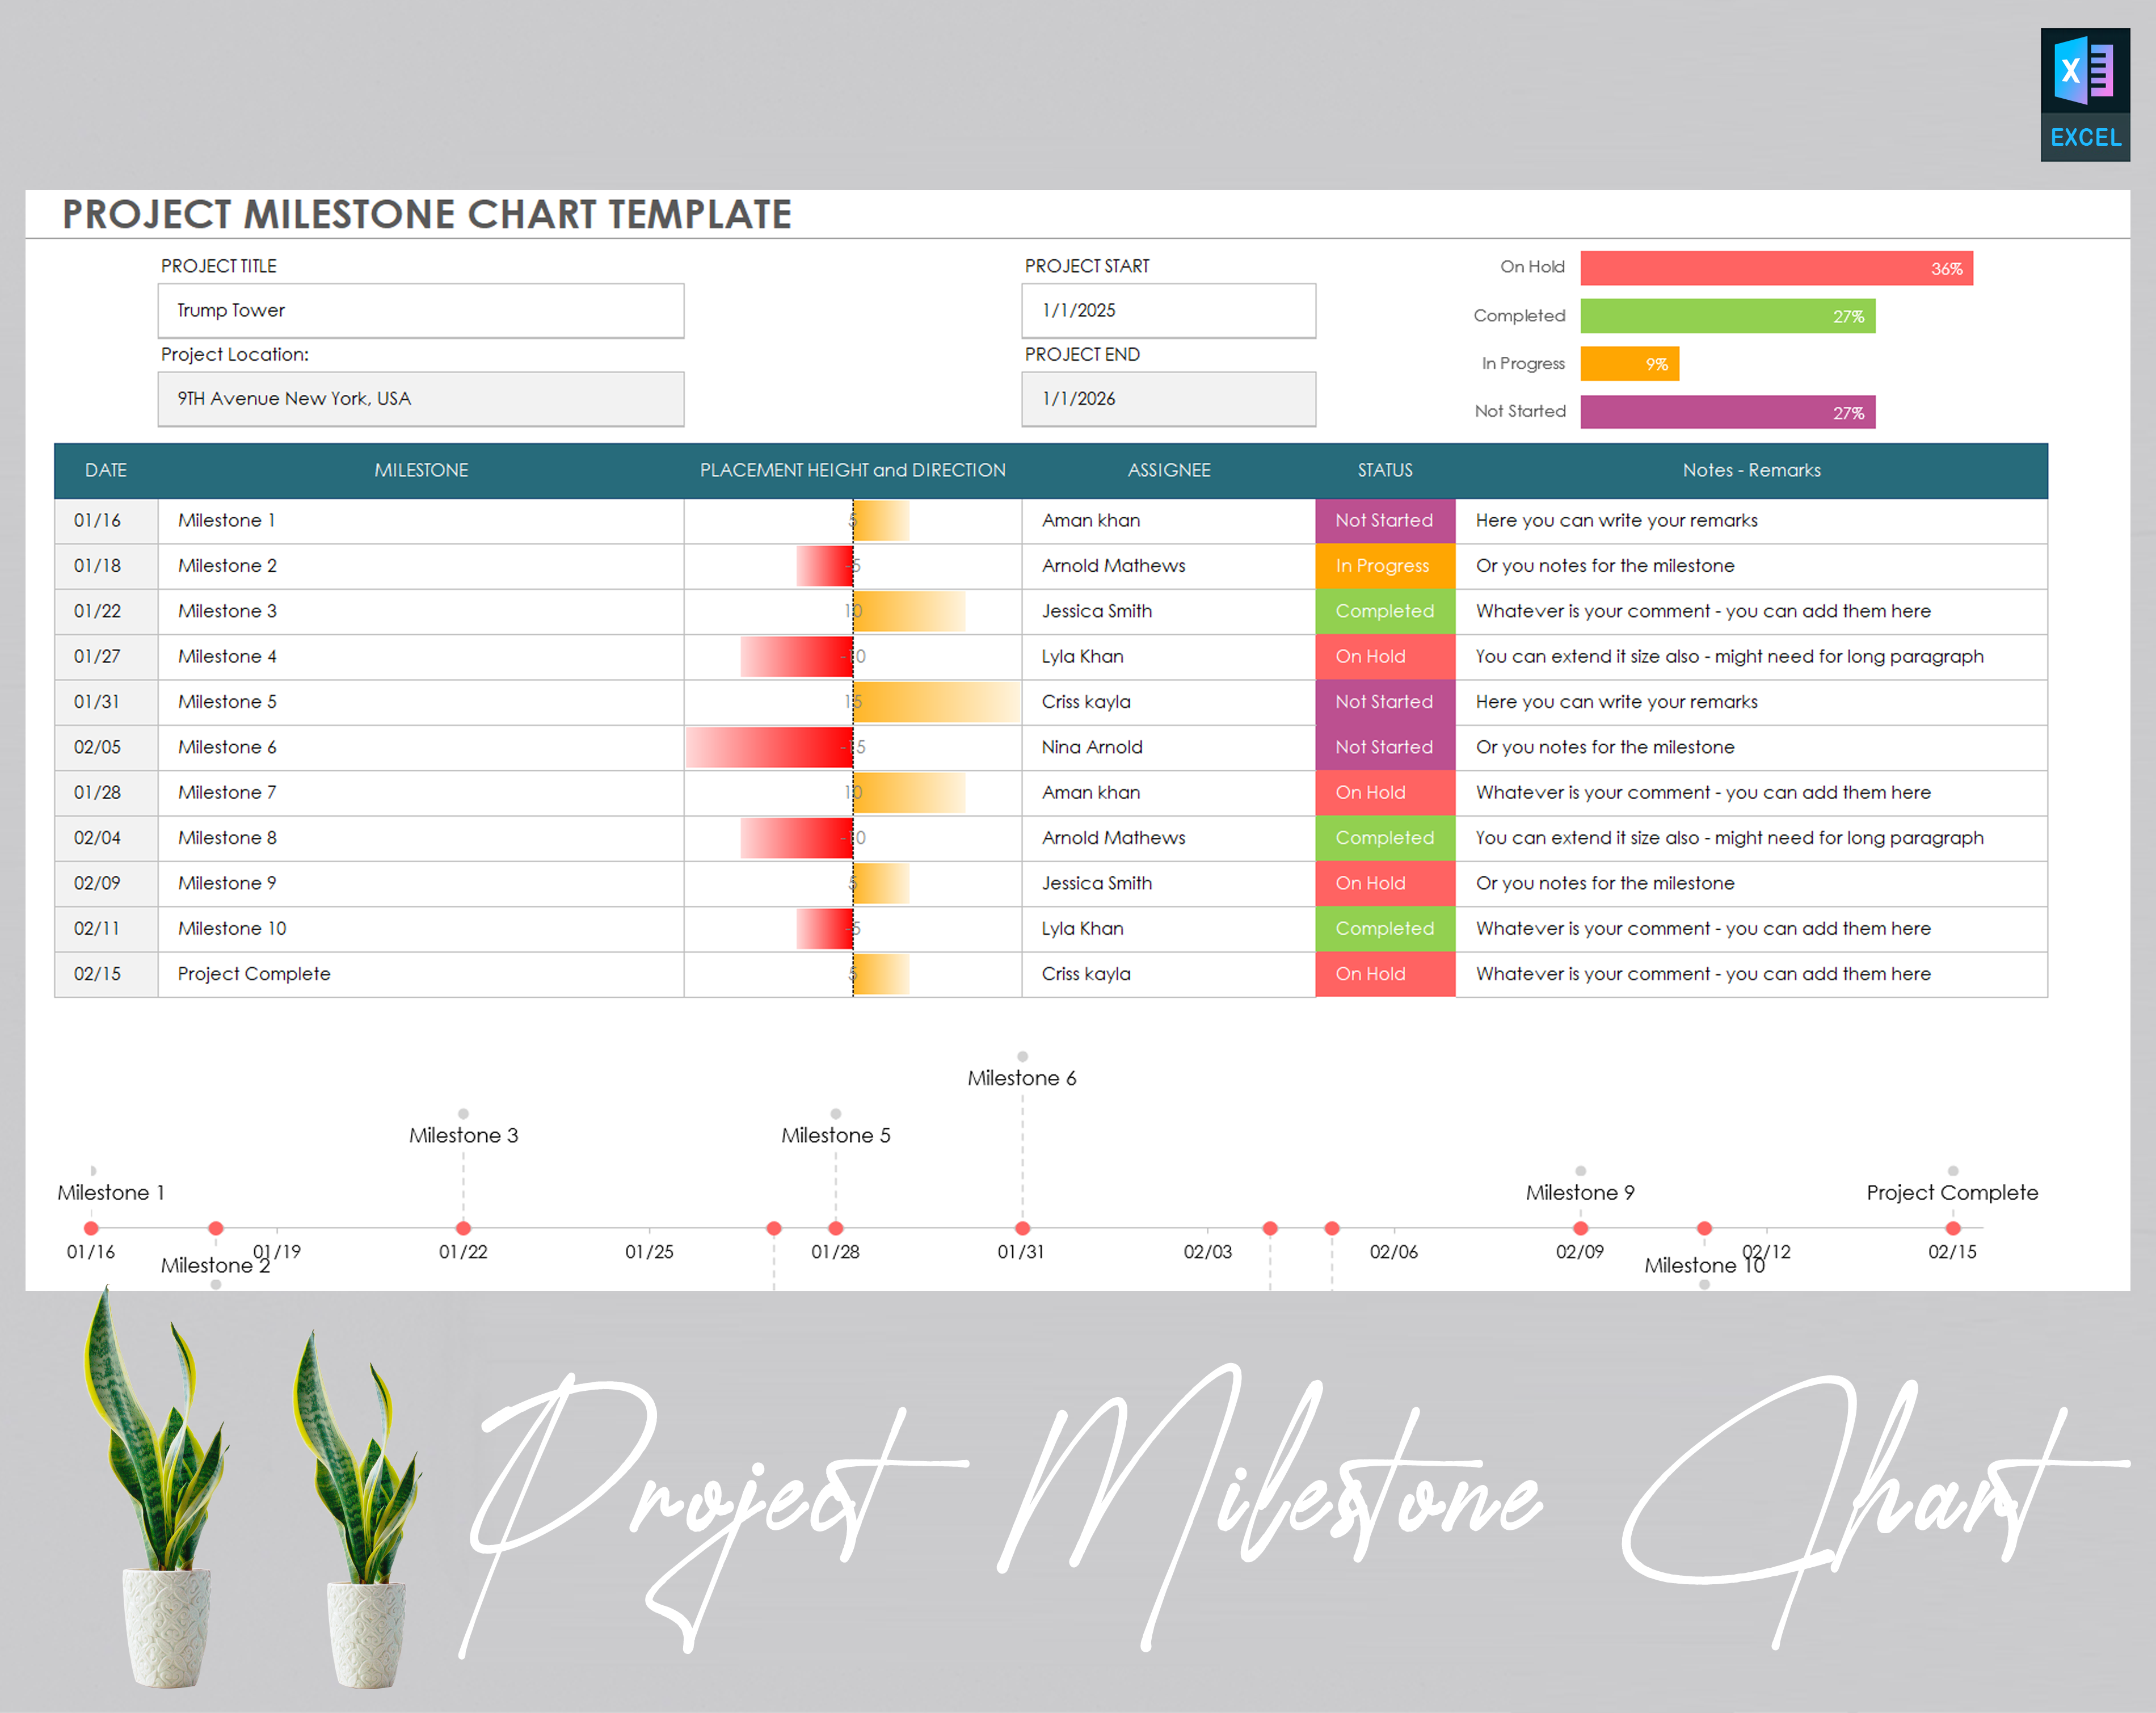Viewport: 2156px width, 1713px height.
Task: Click the red placement bar for Milestone 6
Action: click(x=770, y=746)
